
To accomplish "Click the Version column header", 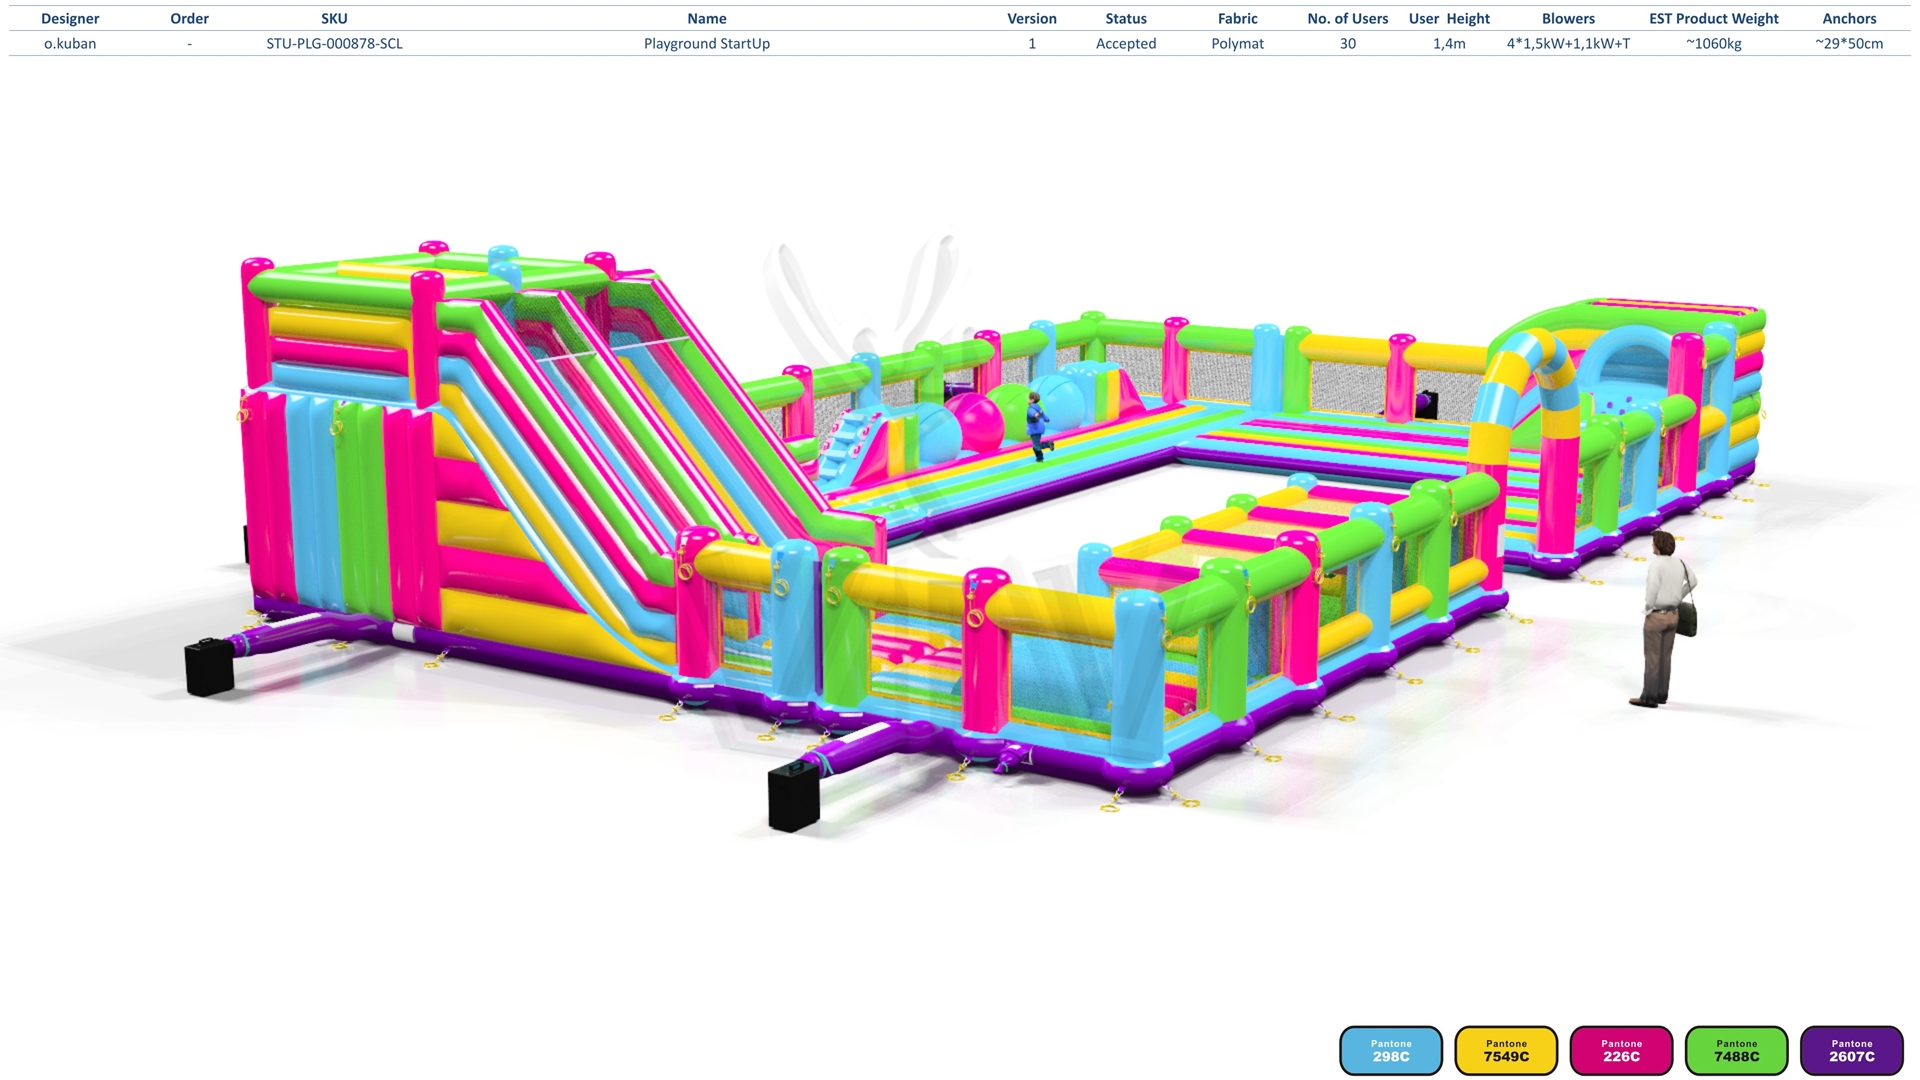I will click(x=1032, y=19).
